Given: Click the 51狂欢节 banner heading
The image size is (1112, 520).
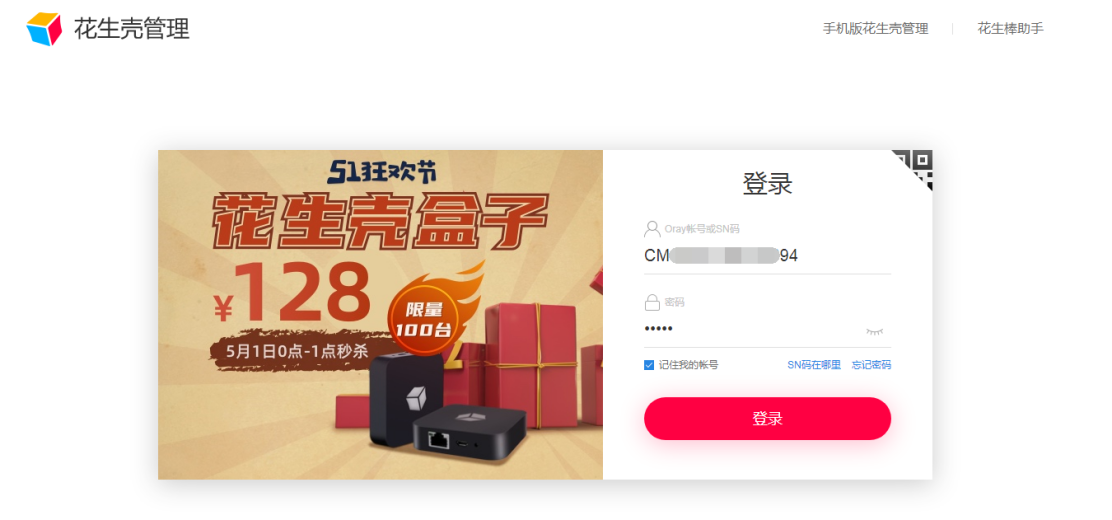Looking at the screenshot, I should (382, 171).
